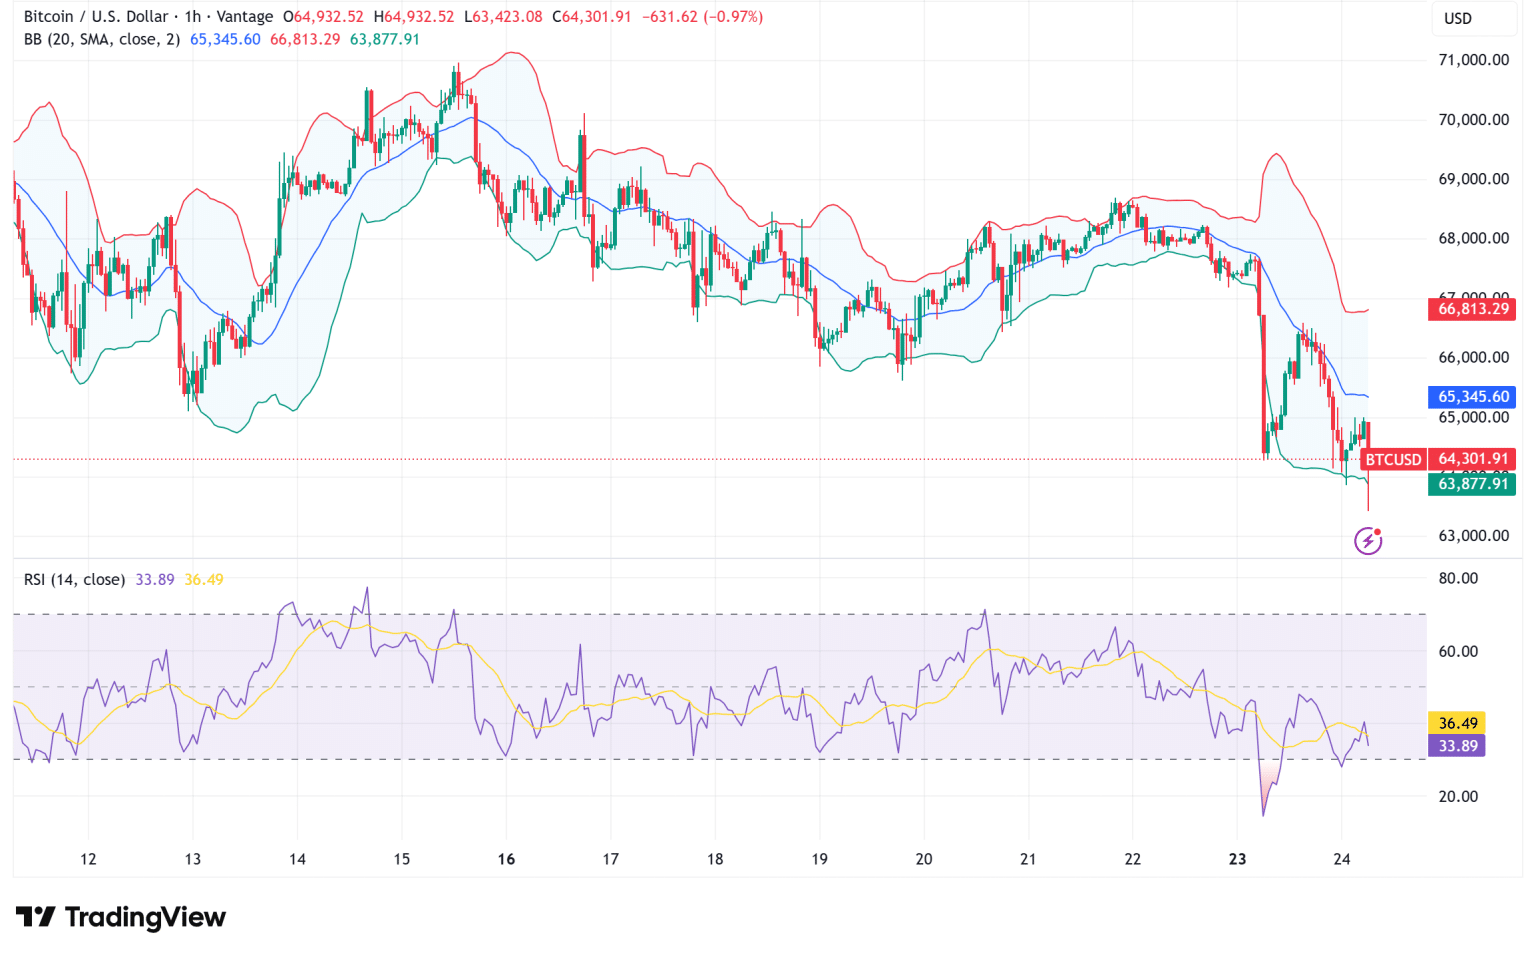
Task: Click the purple 33.89 RSI value label
Action: pos(1457,746)
